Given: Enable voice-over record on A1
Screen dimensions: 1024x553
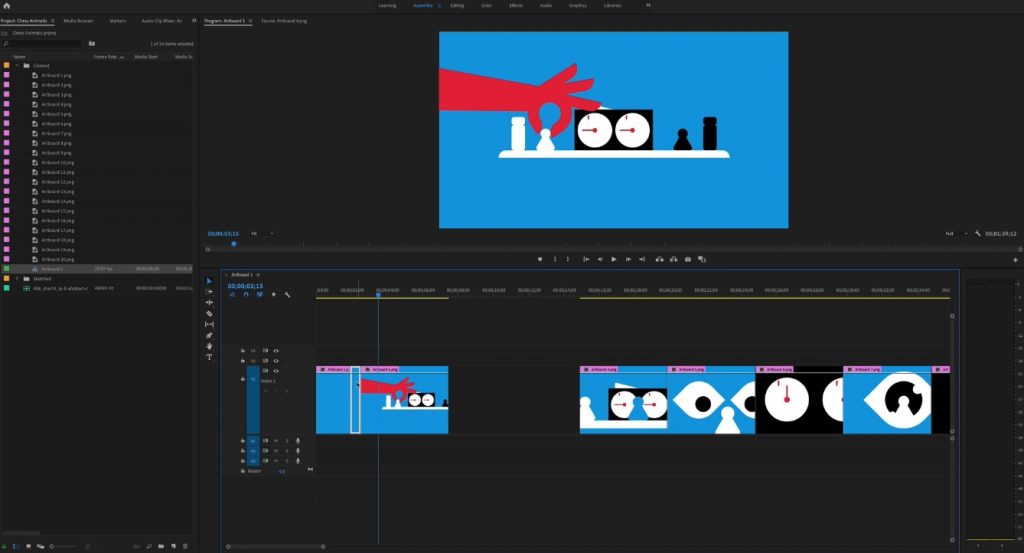Looking at the screenshot, I should [298, 441].
